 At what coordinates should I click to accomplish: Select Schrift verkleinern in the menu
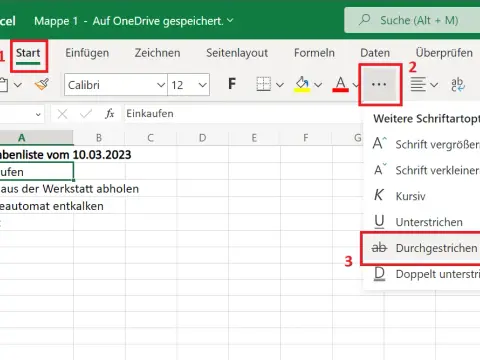[x=422, y=170]
